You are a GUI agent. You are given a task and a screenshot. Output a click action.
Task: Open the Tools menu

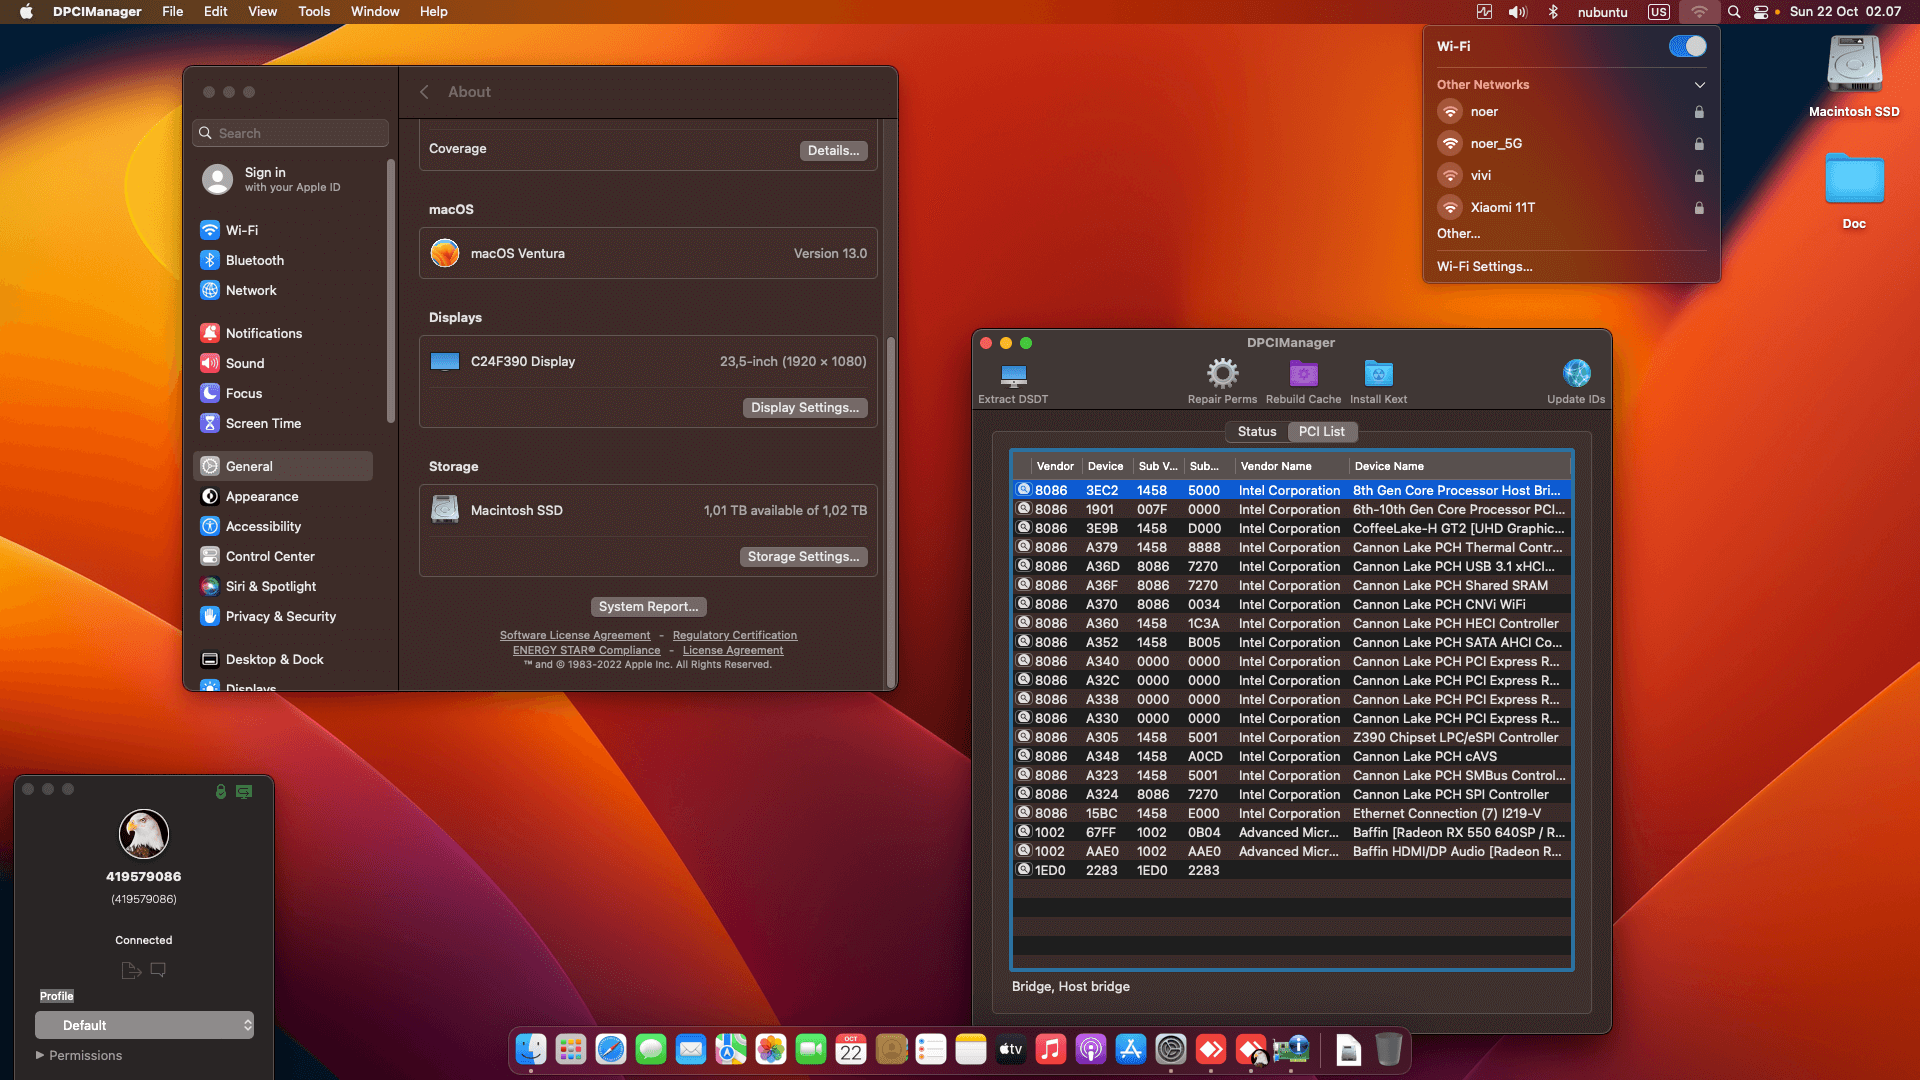(314, 12)
